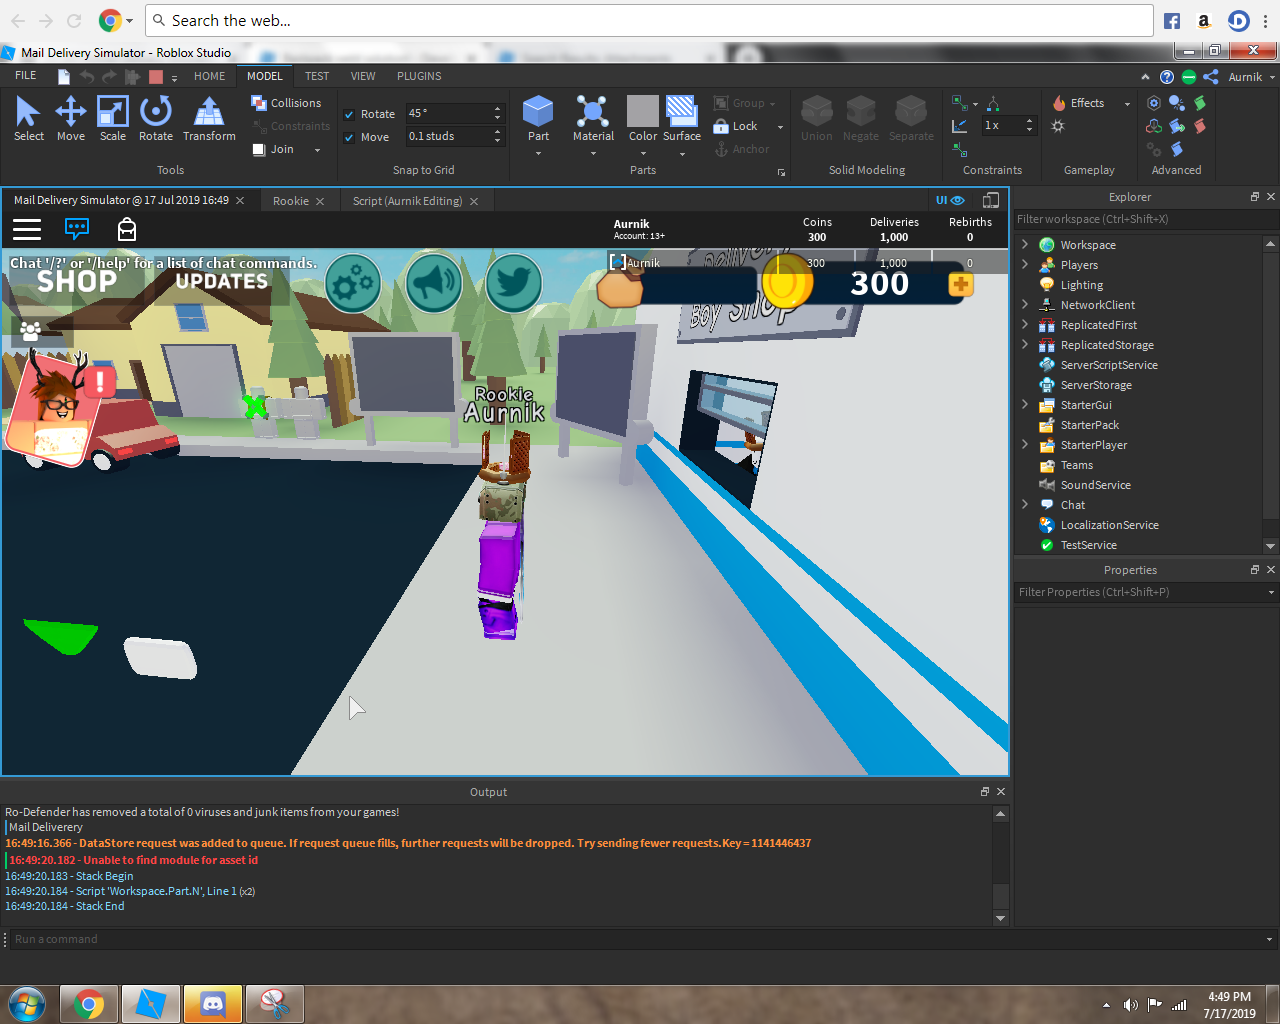Disable the Move snap checkbox
This screenshot has height=1024, width=1280.
pyautogui.click(x=349, y=136)
